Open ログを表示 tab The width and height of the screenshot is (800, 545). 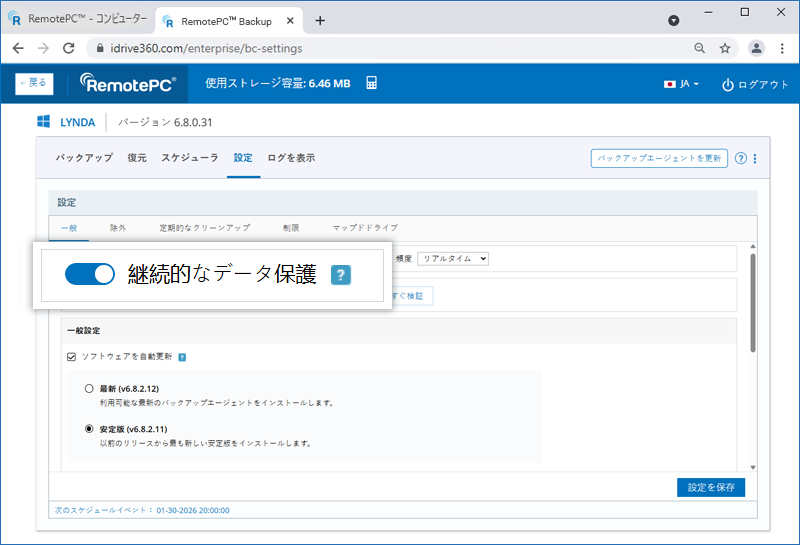(x=291, y=158)
